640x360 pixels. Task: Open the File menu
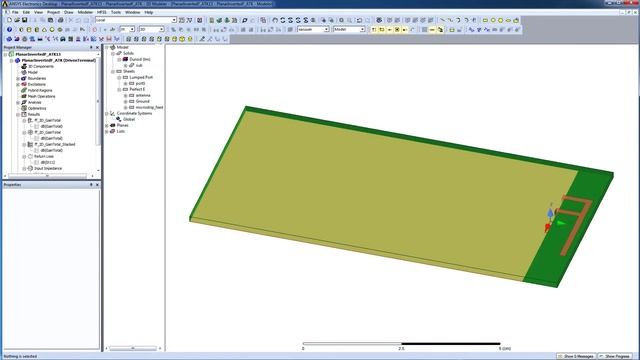(15, 12)
